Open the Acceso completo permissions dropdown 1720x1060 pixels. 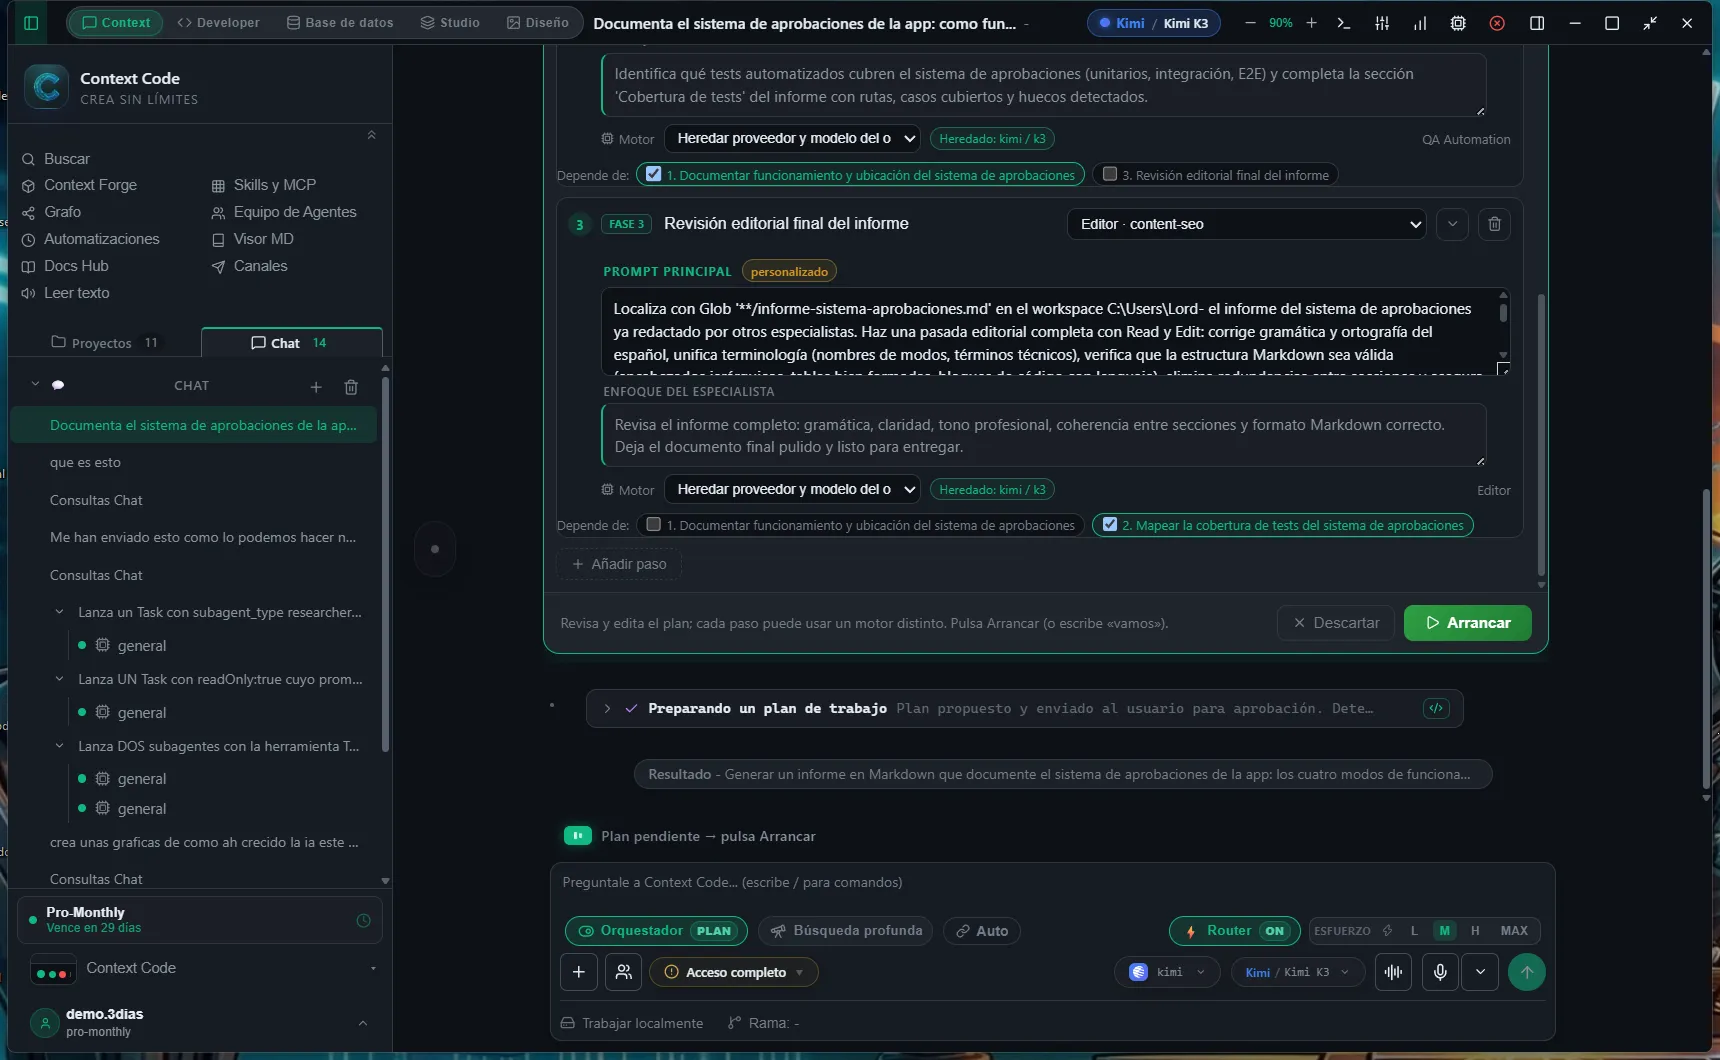(x=734, y=972)
